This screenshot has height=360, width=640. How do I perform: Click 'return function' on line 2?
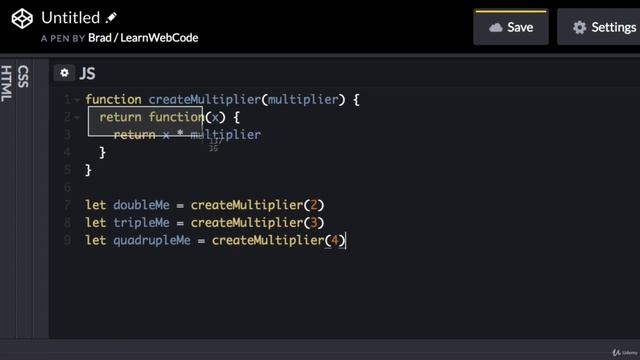pyautogui.click(x=152, y=118)
